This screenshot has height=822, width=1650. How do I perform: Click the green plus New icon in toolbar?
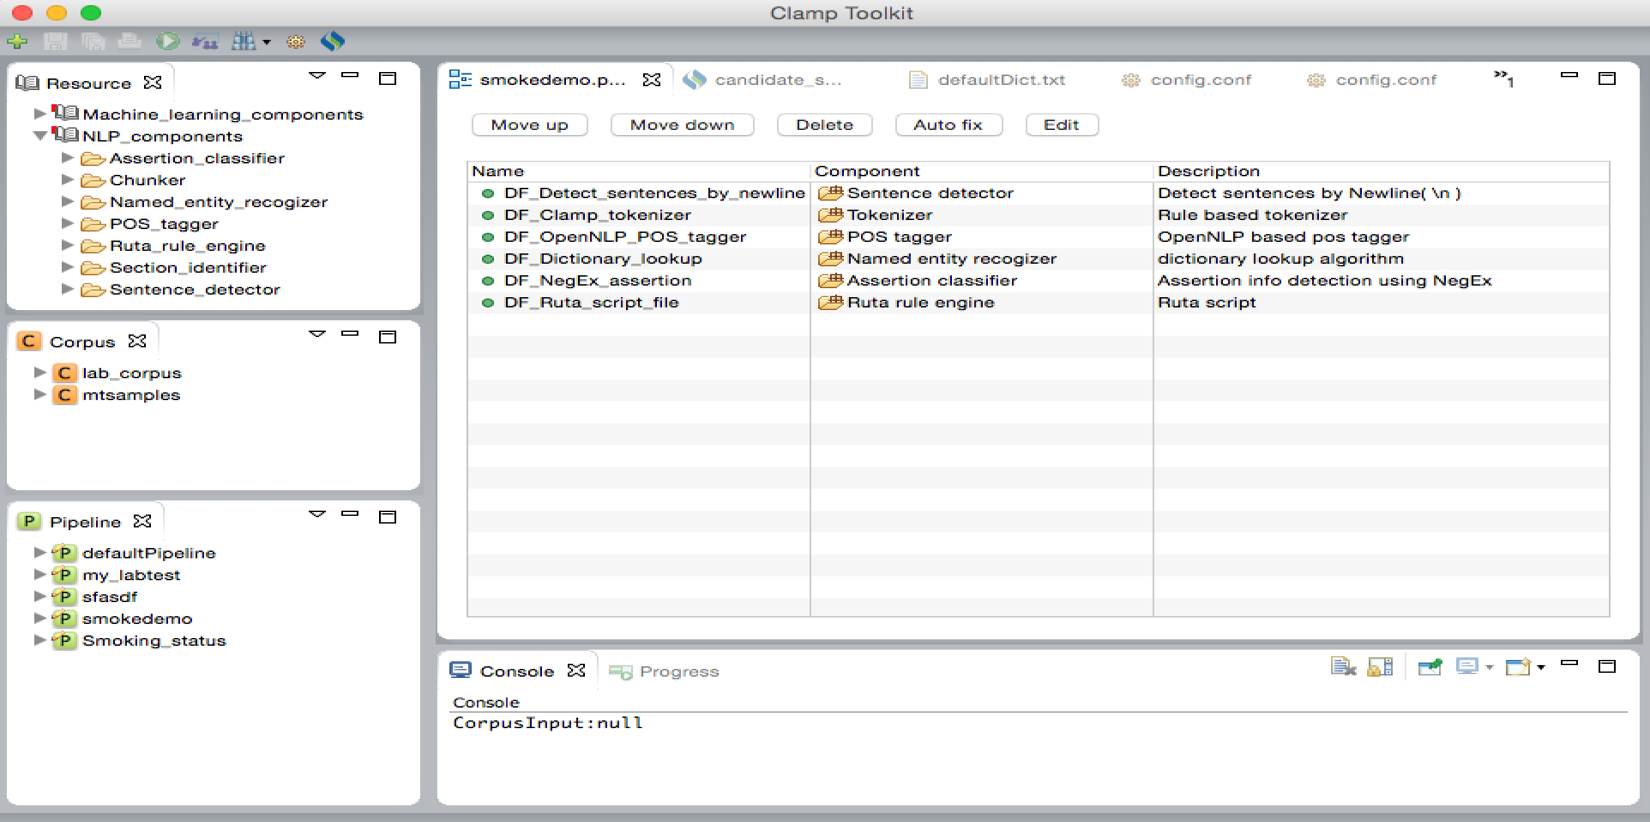[x=17, y=41]
